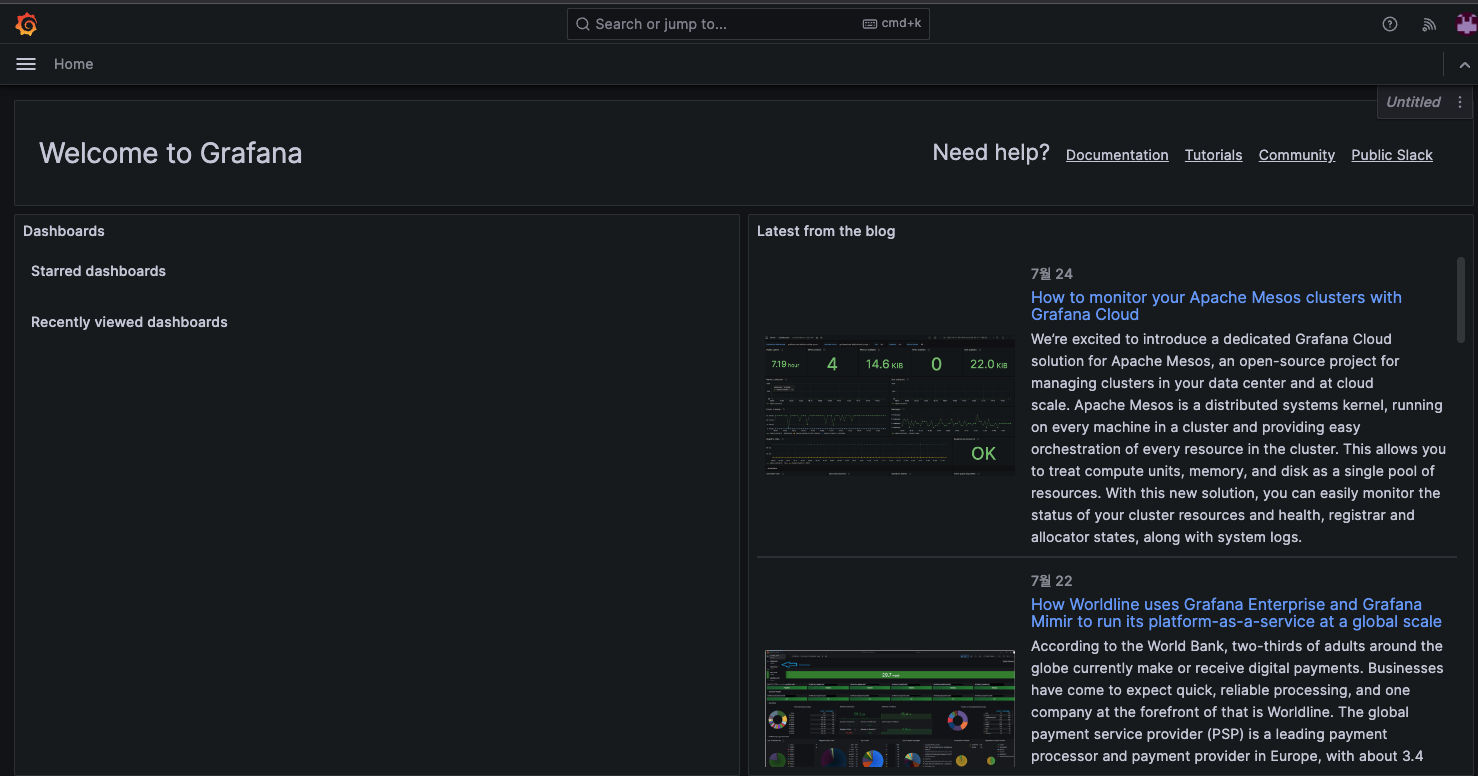Click the Recently viewed dashboards heading
Image resolution: width=1478 pixels, height=776 pixels.
tap(129, 322)
